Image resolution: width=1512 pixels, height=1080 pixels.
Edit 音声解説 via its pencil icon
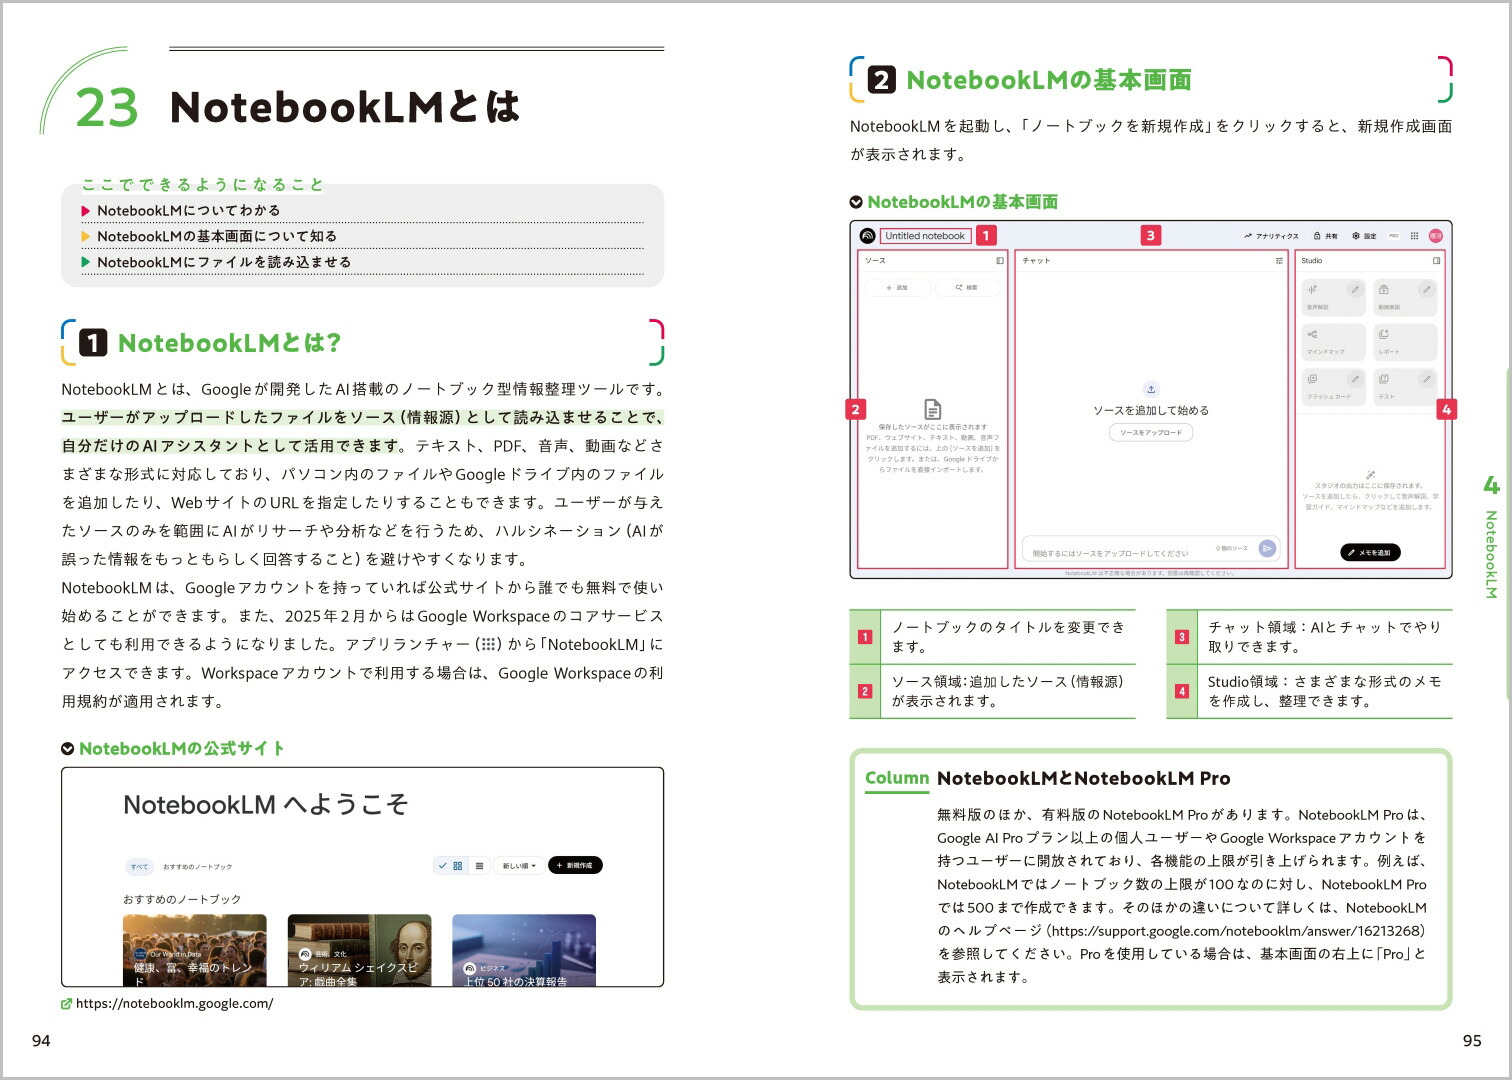[x=1355, y=289]
